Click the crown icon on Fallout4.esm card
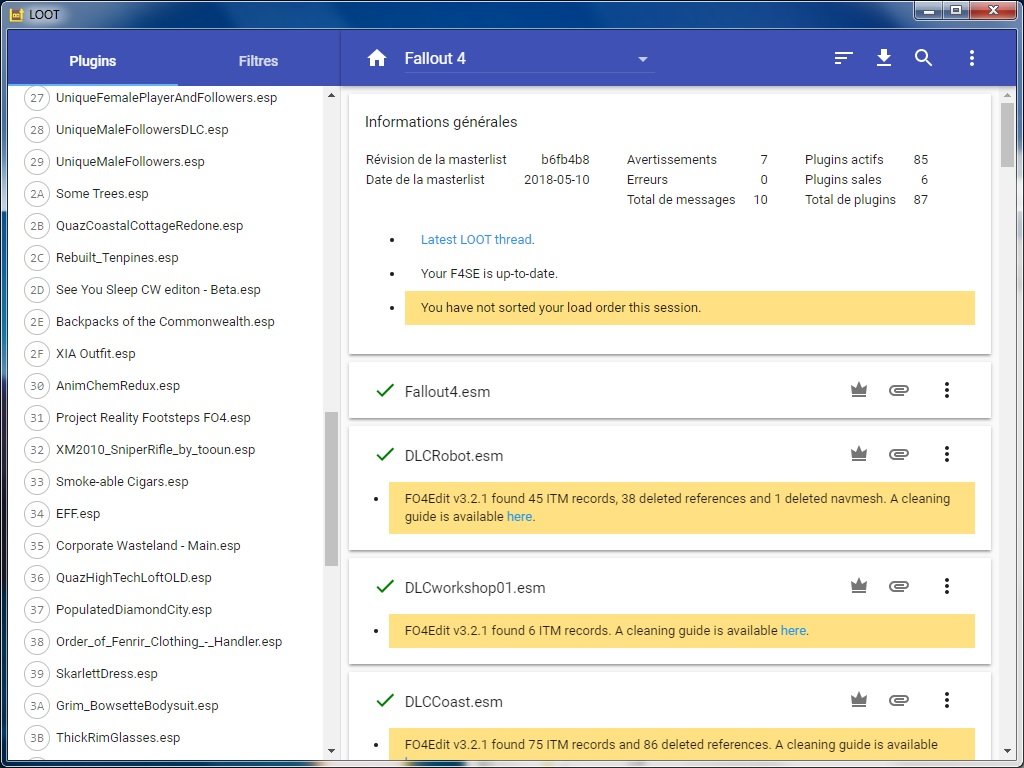 859,391
